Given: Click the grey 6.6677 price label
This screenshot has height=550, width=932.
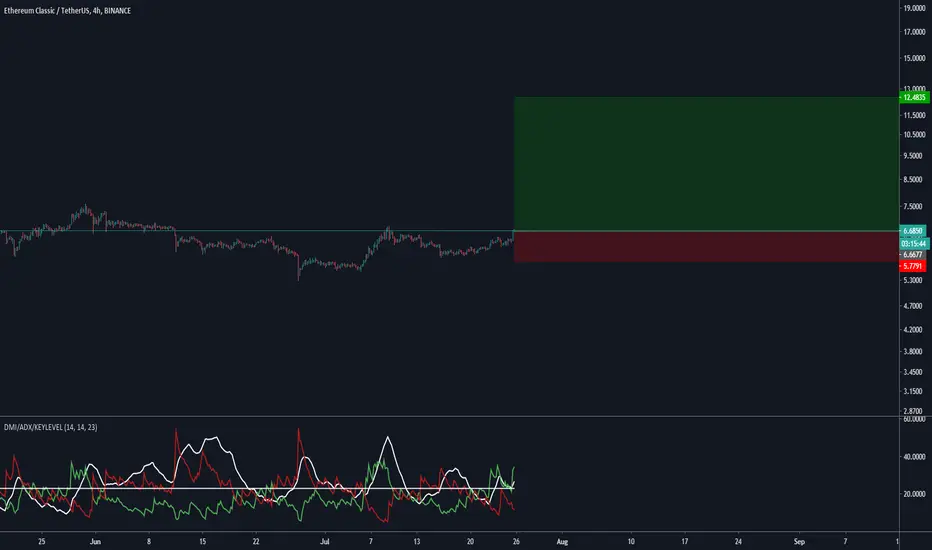Looking at the screenshot, I should tap(912, 254).
